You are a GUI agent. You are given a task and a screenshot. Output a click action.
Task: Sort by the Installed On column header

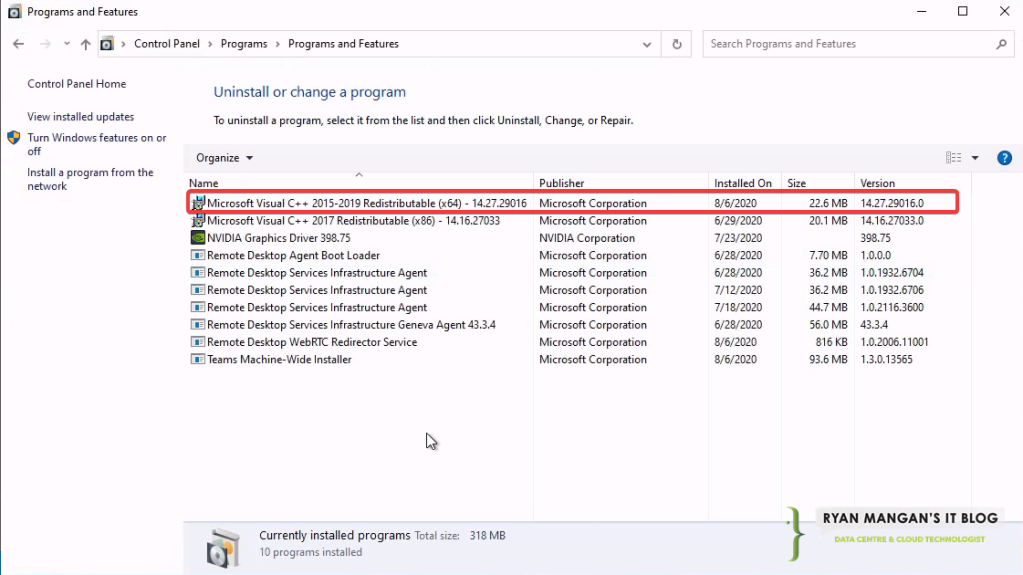pos(744,183)
